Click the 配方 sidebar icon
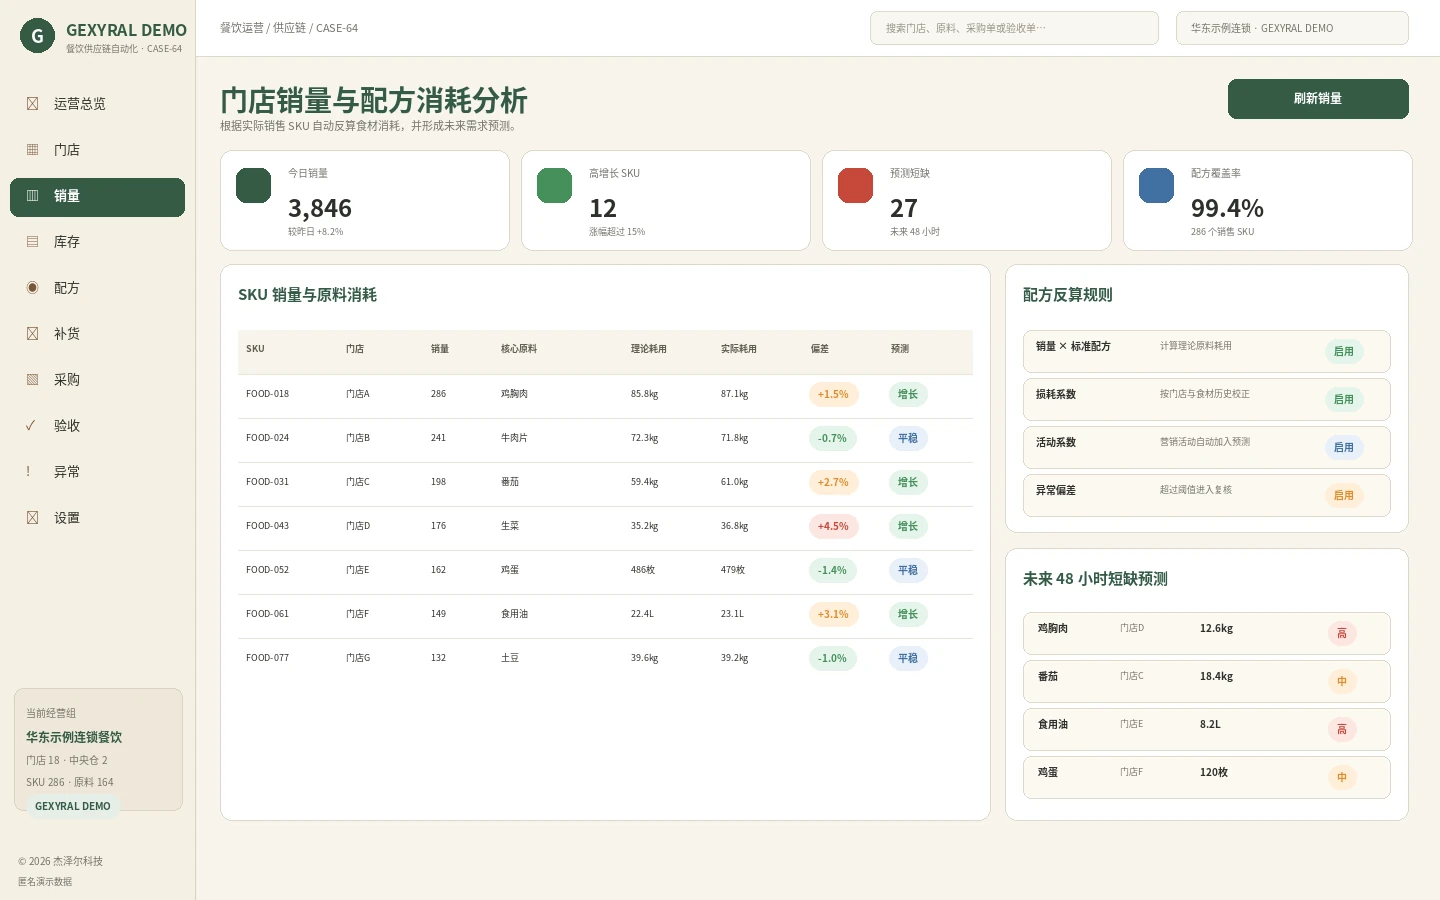This screenshot has width=1440, height=900. 32,288
